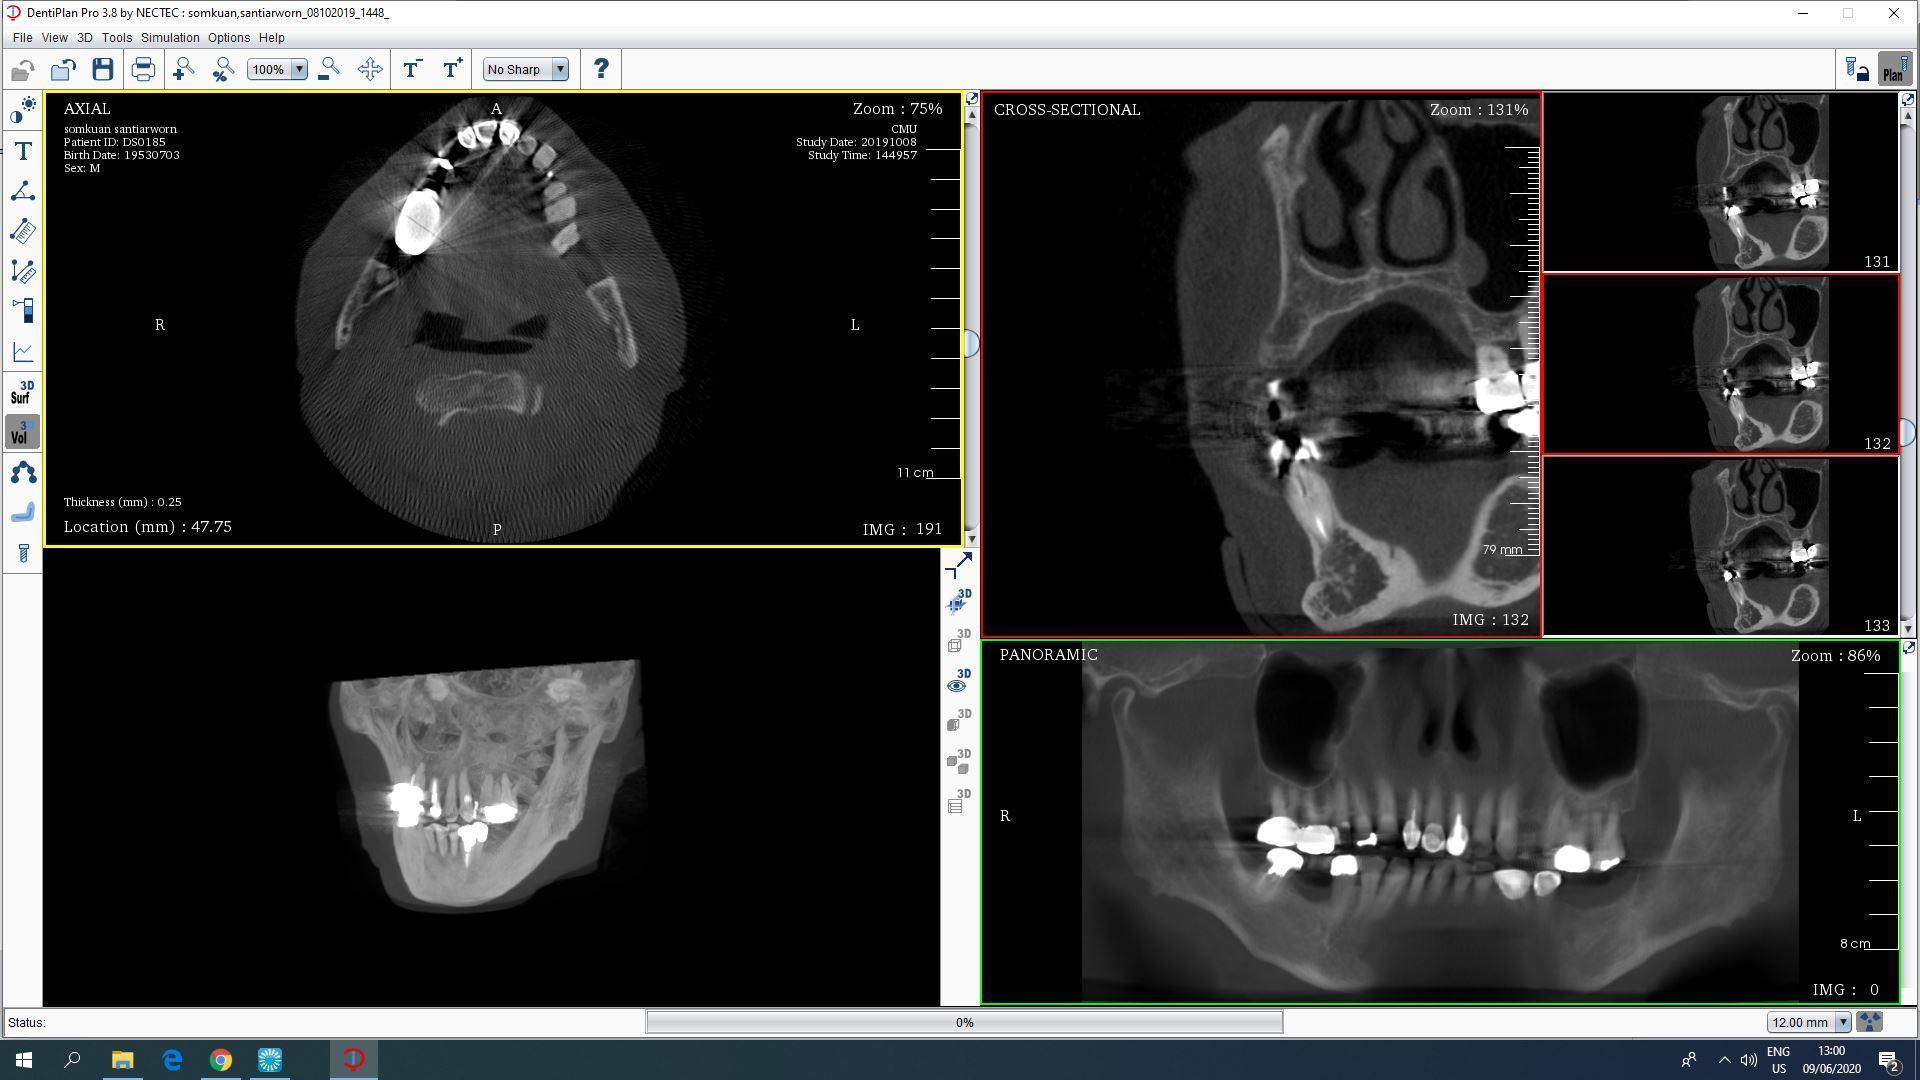Screen dimensions: 1920x1080
Task: Zoom out with the minus magnifier
Action: click(328, 69)
